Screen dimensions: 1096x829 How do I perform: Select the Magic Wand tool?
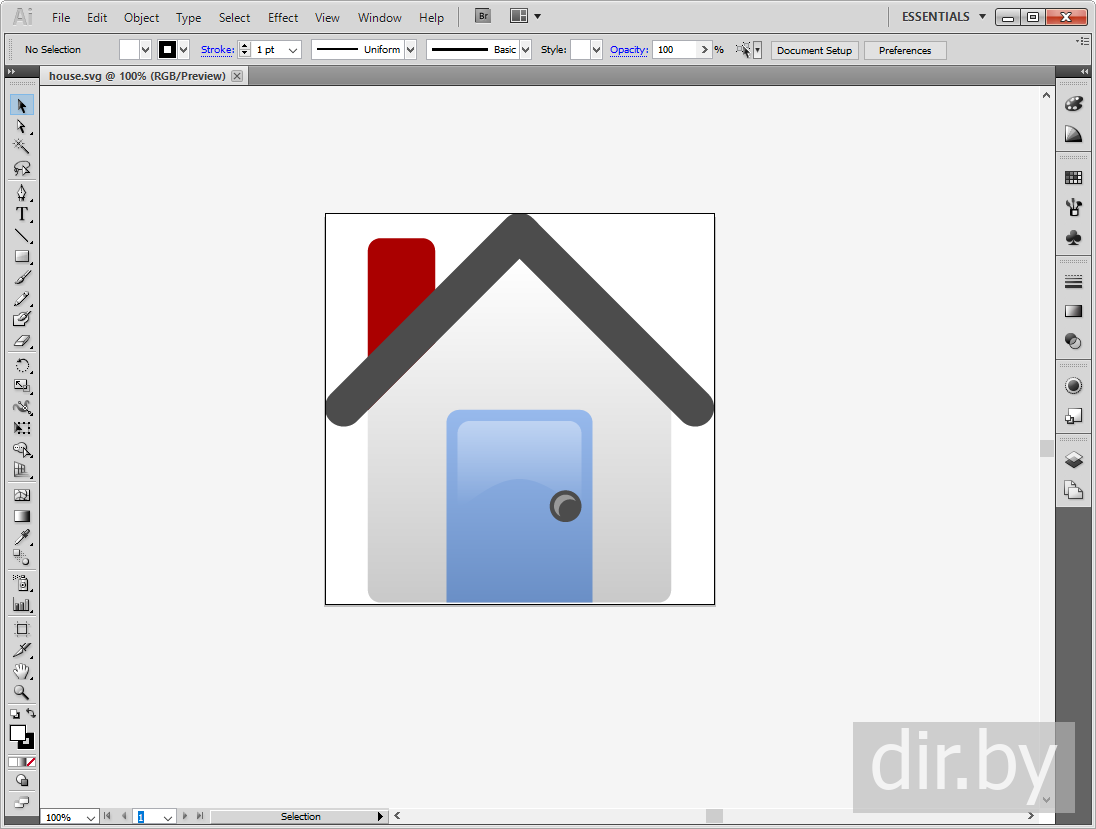click(22, 147)
